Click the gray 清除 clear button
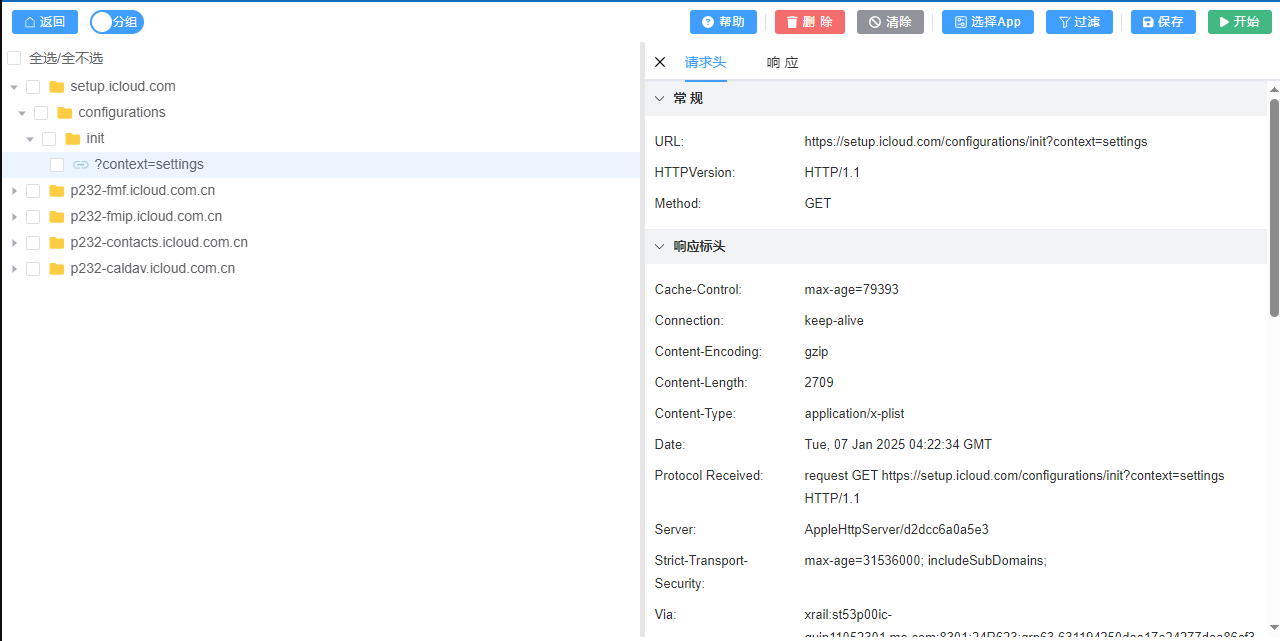Screen dimensions: 1280x641 pos(890,22)
